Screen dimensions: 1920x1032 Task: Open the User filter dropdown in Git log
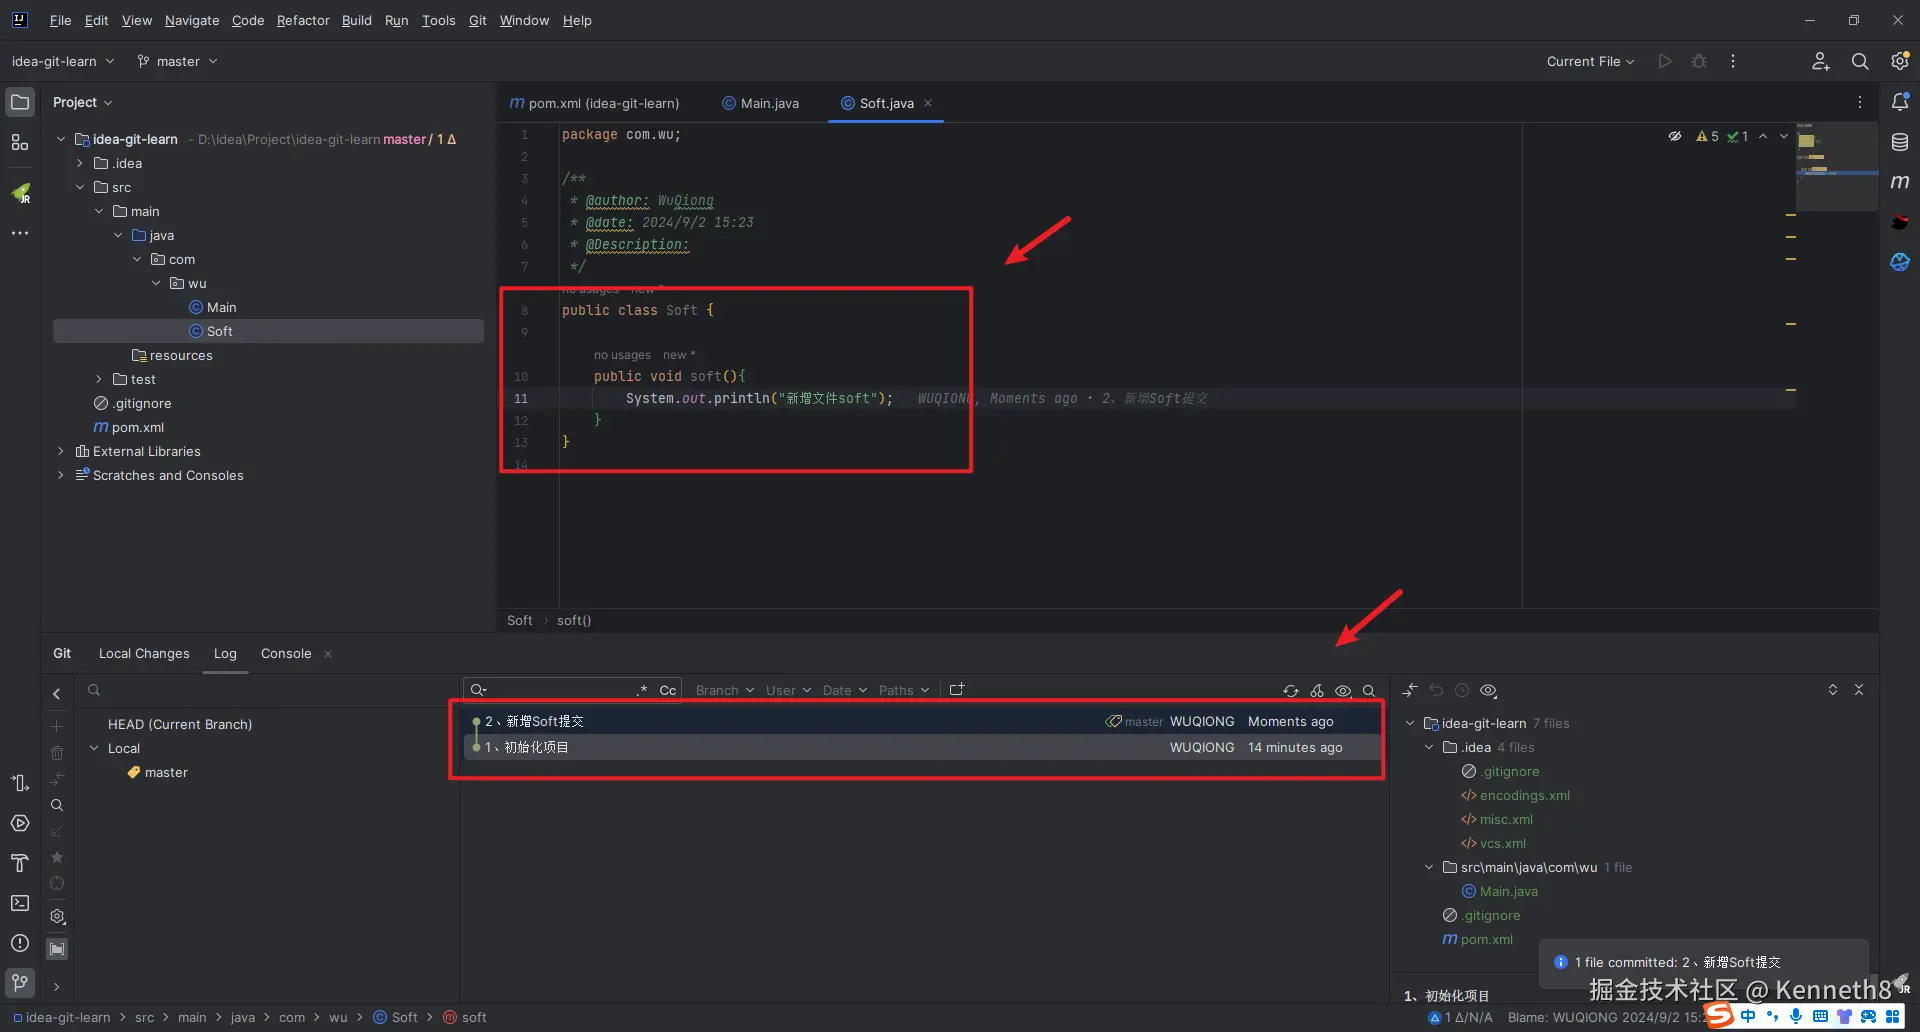(x=788, y=690)
